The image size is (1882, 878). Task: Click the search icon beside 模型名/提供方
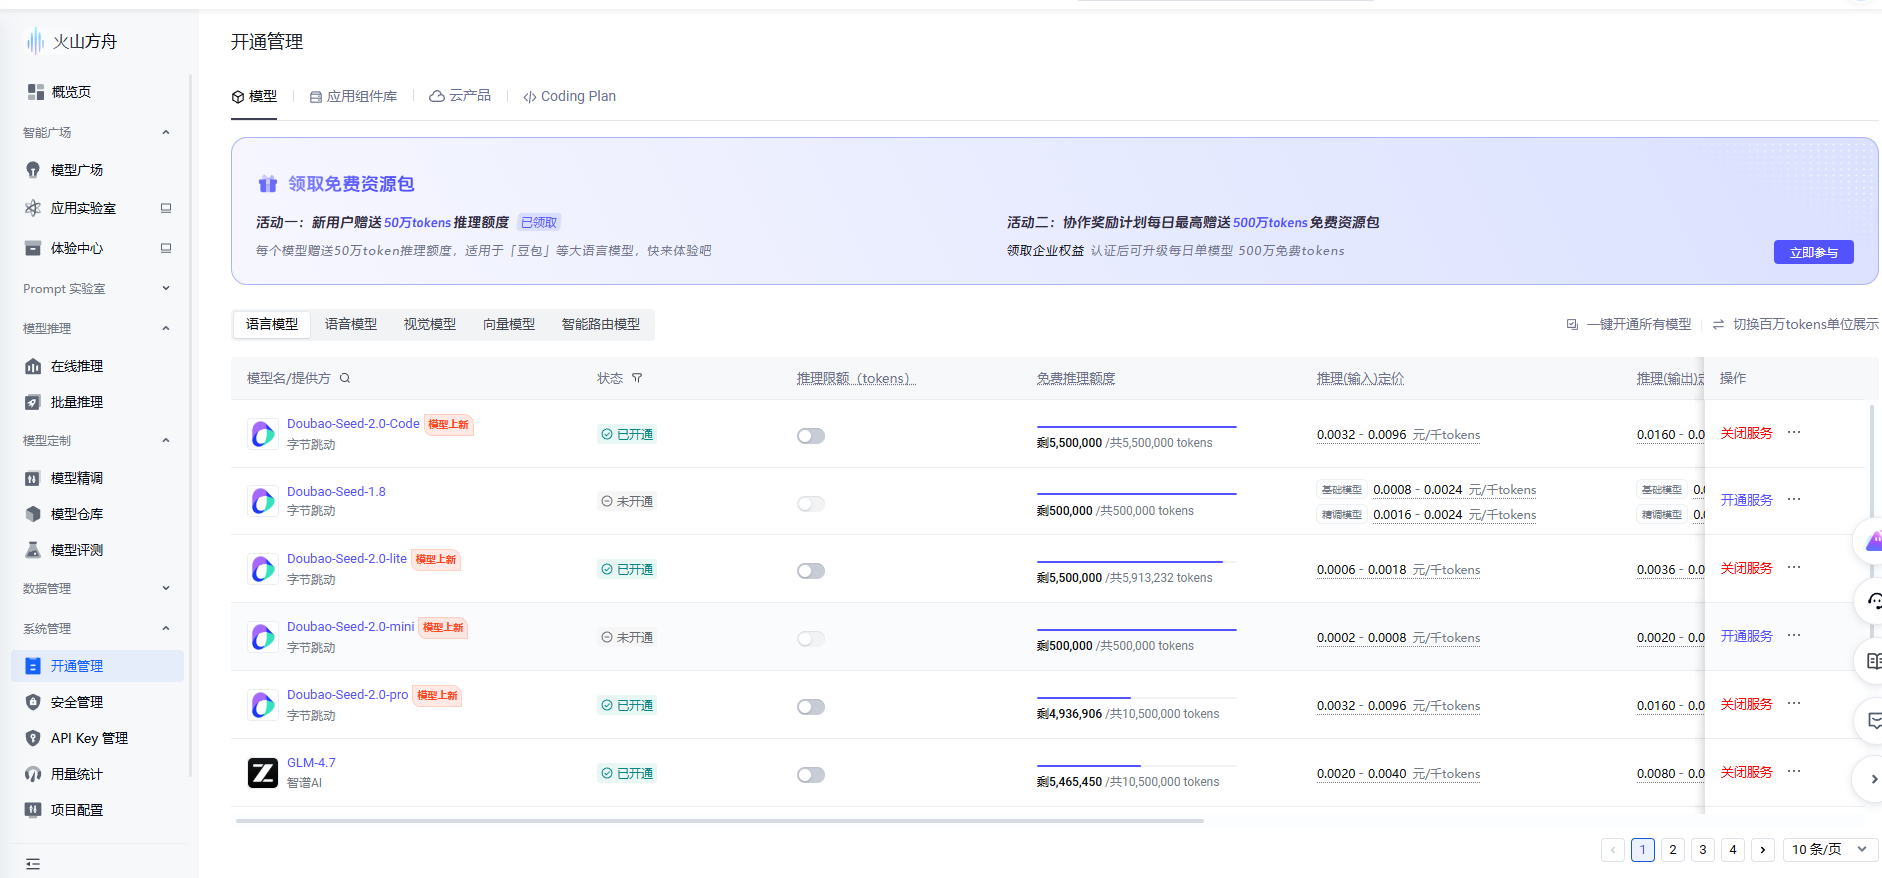pos(345,378)
